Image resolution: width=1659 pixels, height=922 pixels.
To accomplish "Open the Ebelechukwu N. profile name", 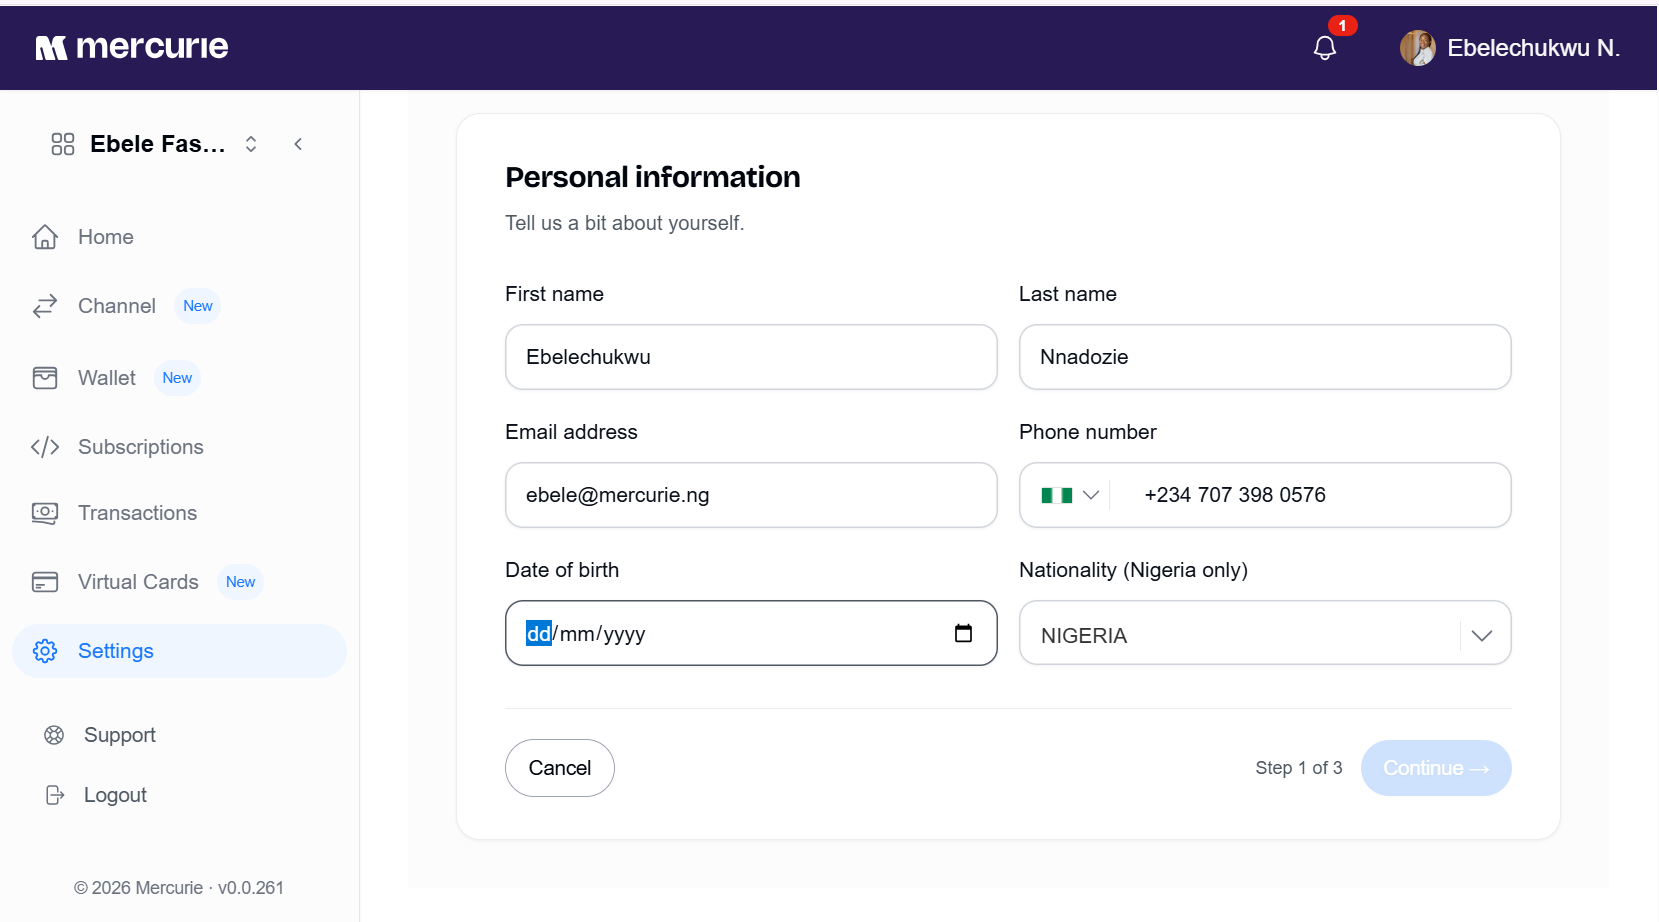I will (x=1533, y=48).
